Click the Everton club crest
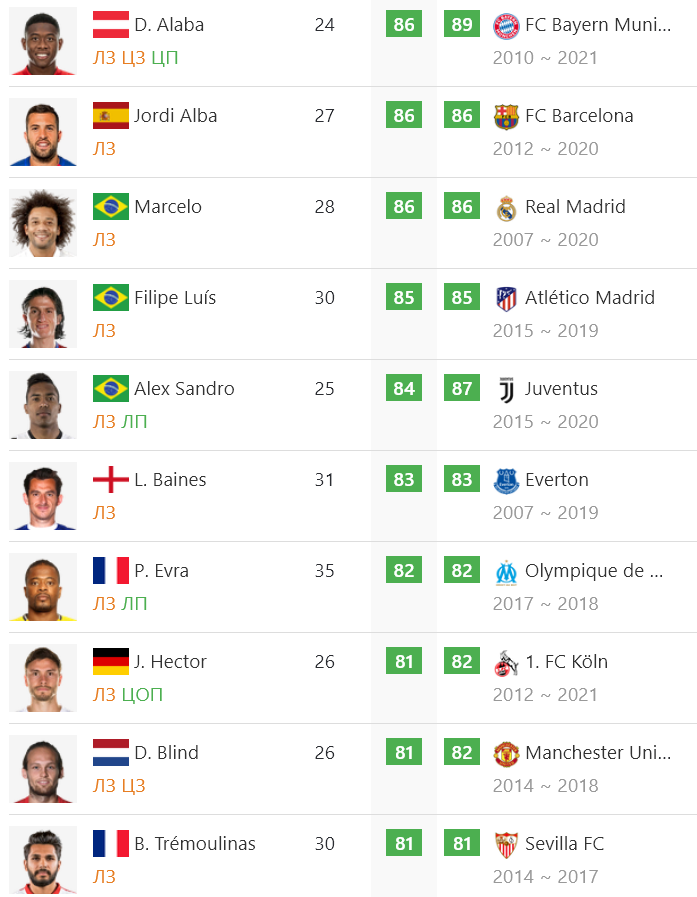 (506, 481)
